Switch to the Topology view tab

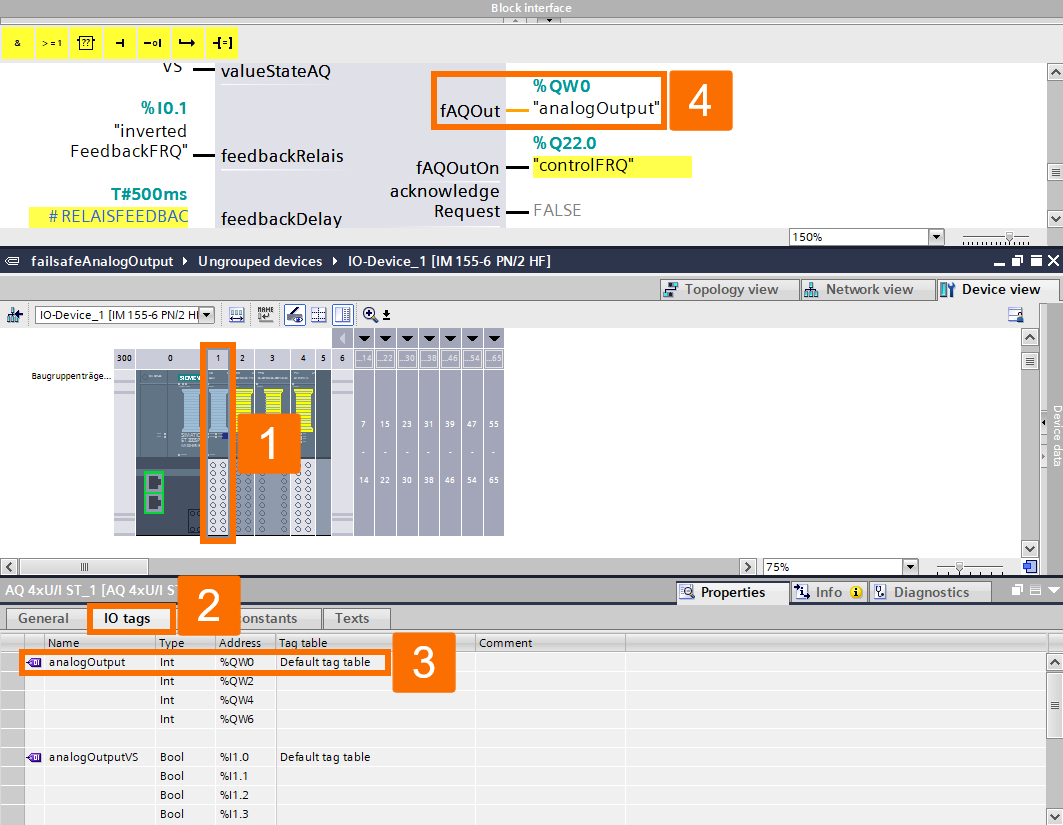point(729,289)
